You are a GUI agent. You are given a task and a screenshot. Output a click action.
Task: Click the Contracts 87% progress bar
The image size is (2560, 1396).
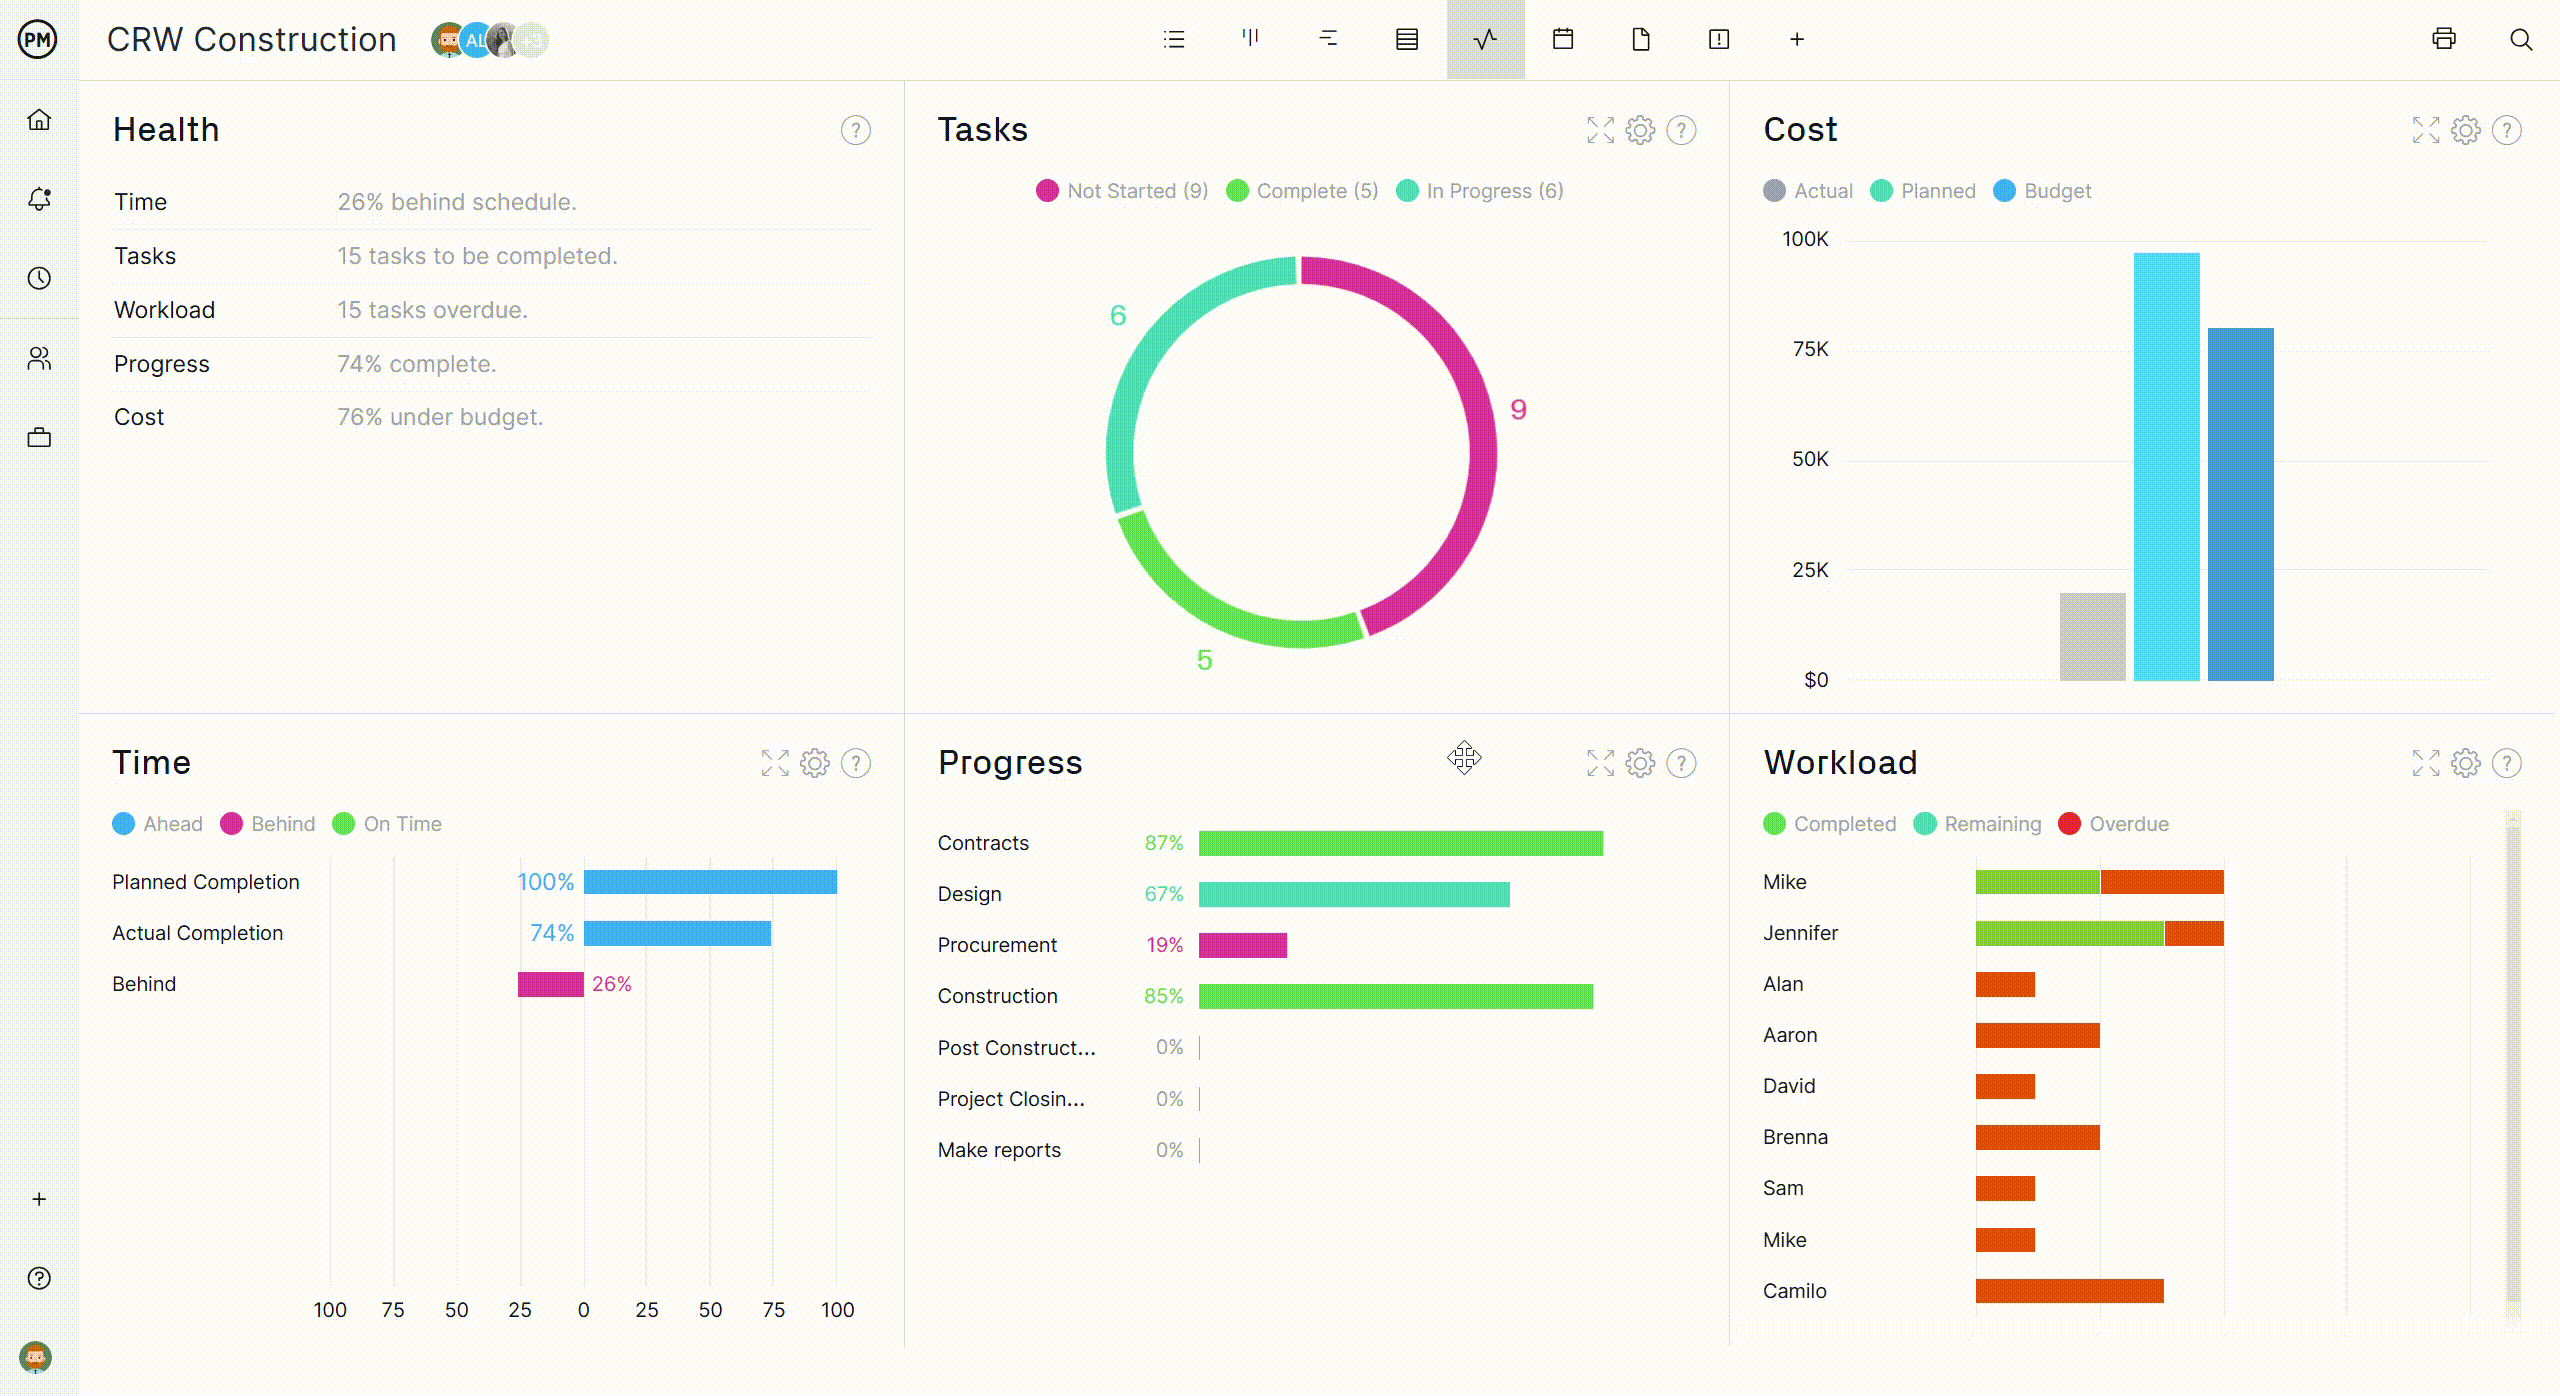pos(1401,843)
